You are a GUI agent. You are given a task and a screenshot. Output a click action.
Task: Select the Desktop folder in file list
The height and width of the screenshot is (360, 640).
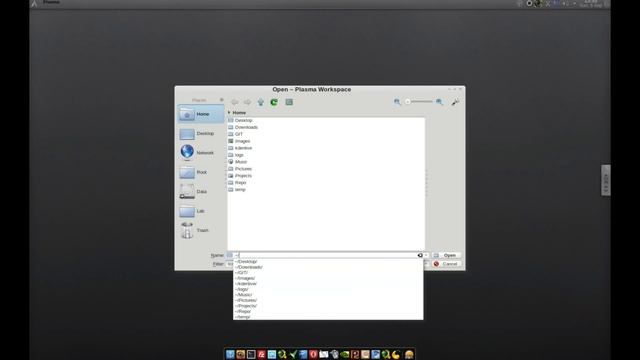240,120
